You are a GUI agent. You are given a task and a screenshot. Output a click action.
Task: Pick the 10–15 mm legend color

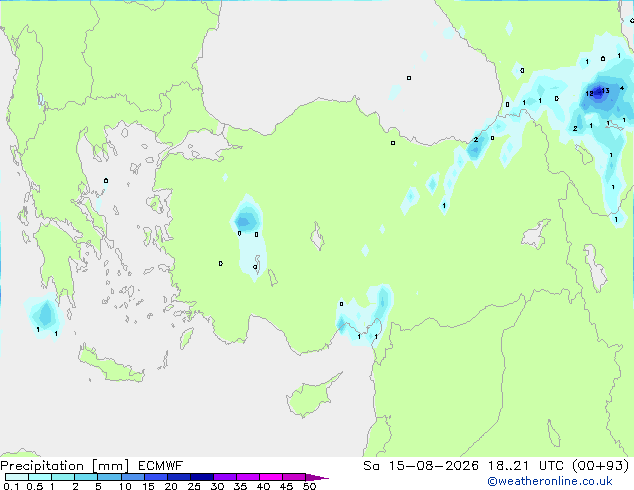(x=132, y=477)
